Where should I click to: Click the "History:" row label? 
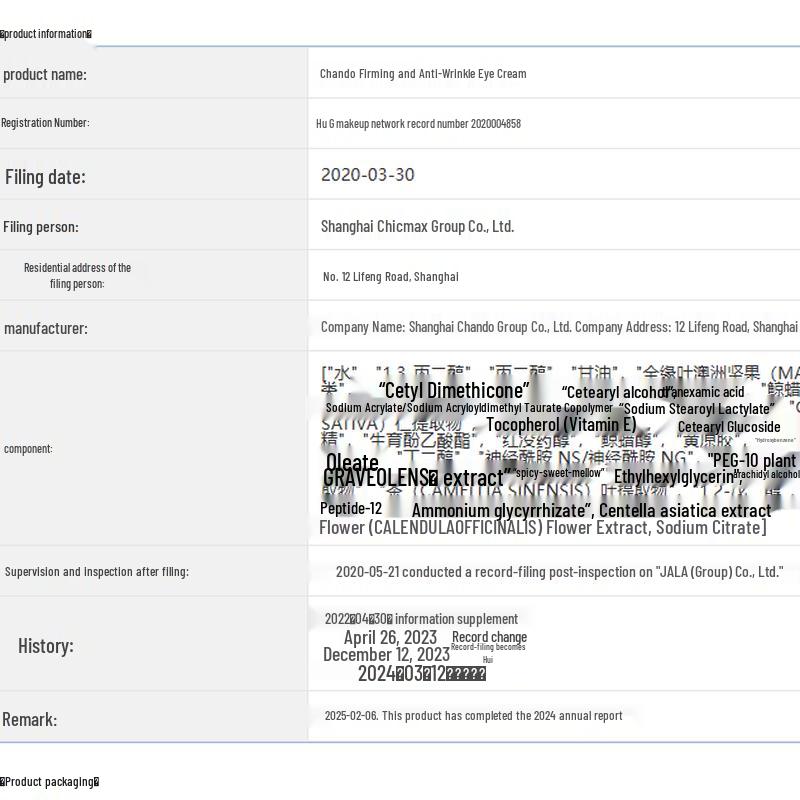click(46, 646)
